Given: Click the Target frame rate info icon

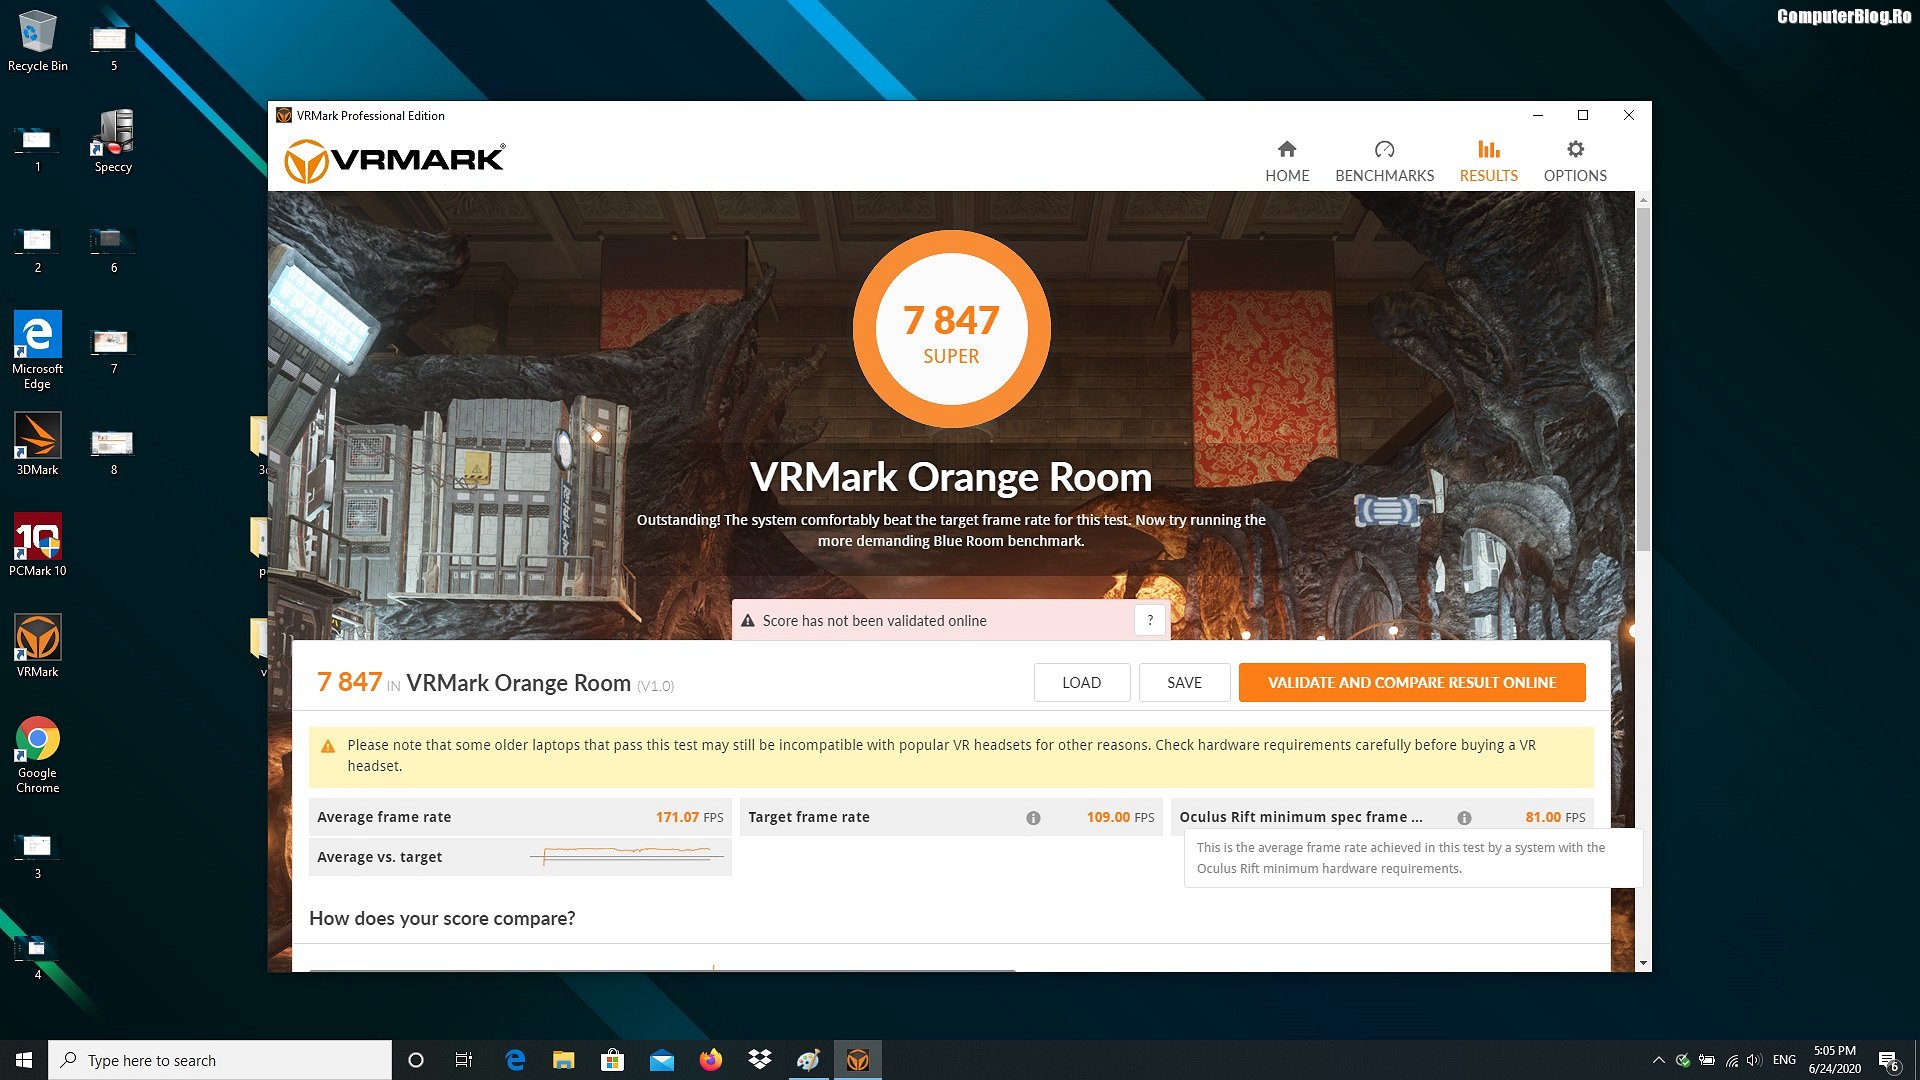Looking at the screenshot, I should pos(1033,818).
